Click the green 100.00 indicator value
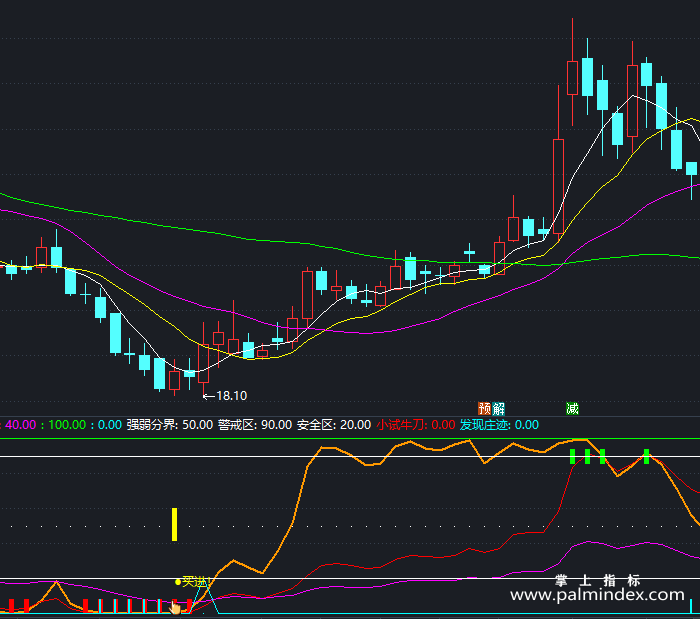Viewport: 700px width, 619px height. (x=67, y=425)
